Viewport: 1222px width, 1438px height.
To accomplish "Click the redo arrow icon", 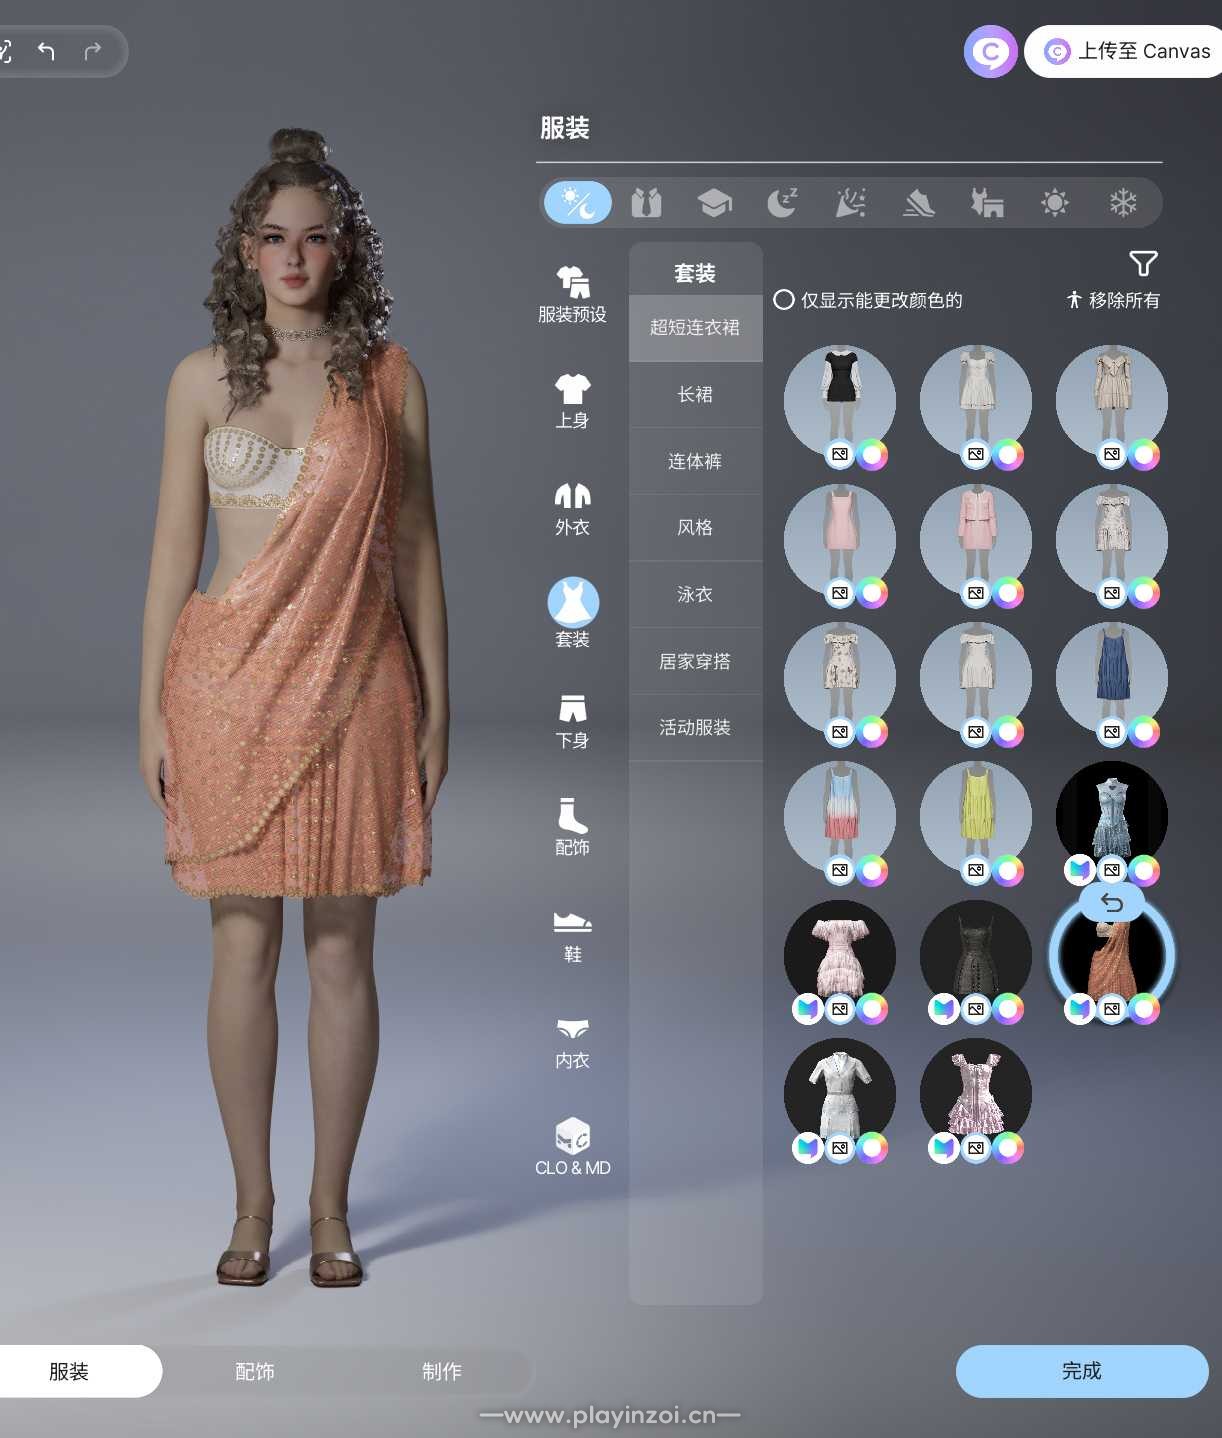I will point(93,51).
